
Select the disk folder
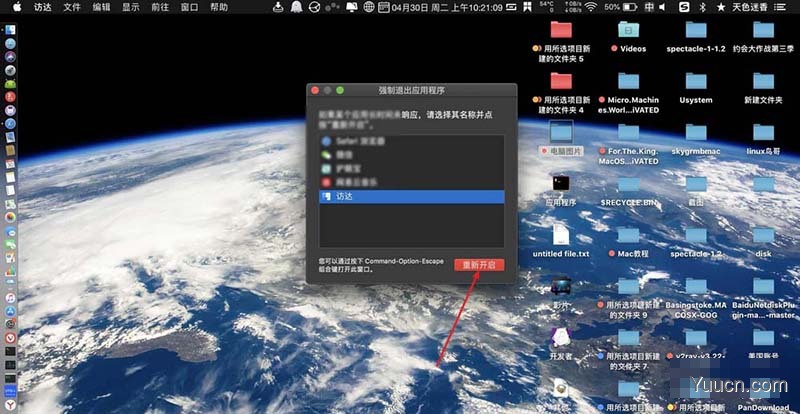coord(763,241)
